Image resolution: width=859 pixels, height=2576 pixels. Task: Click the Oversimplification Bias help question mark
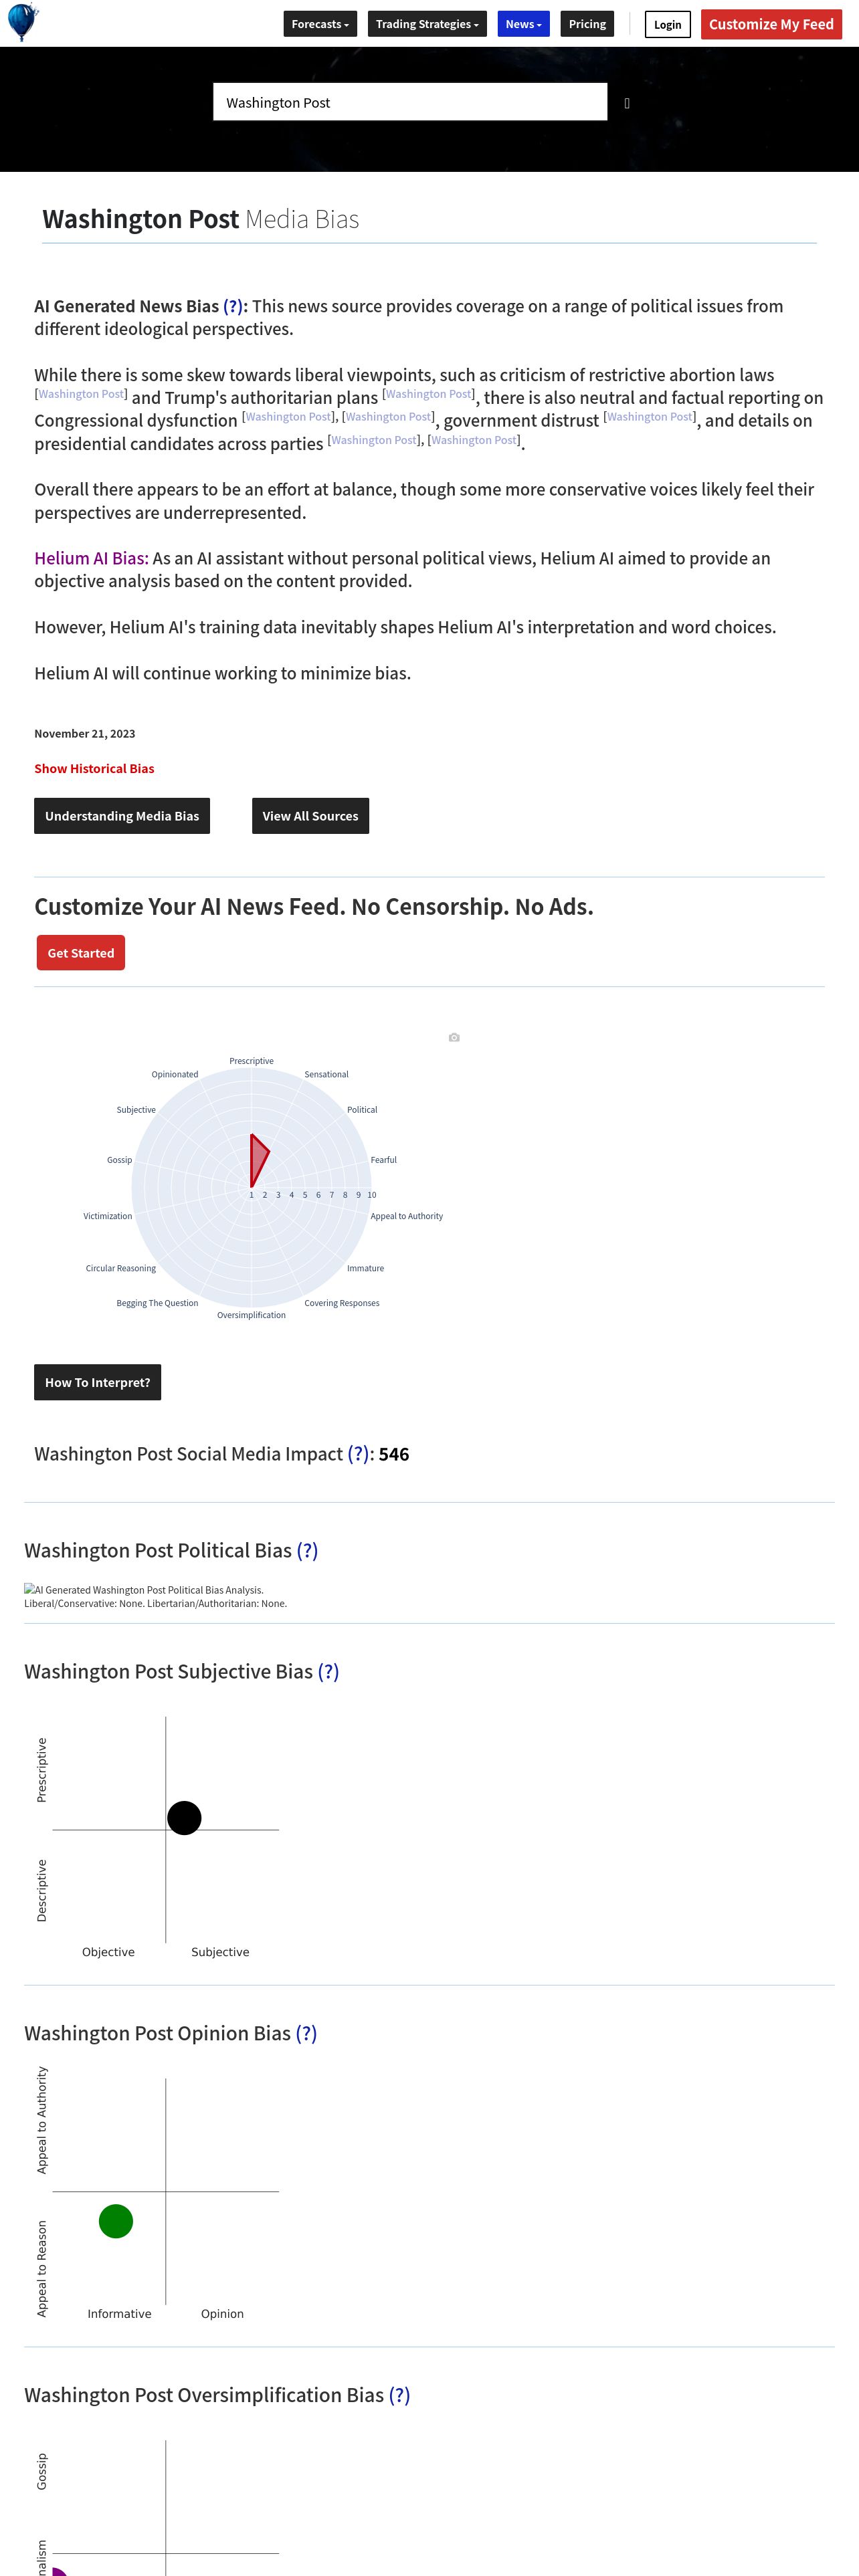(x=399, y=2395)
